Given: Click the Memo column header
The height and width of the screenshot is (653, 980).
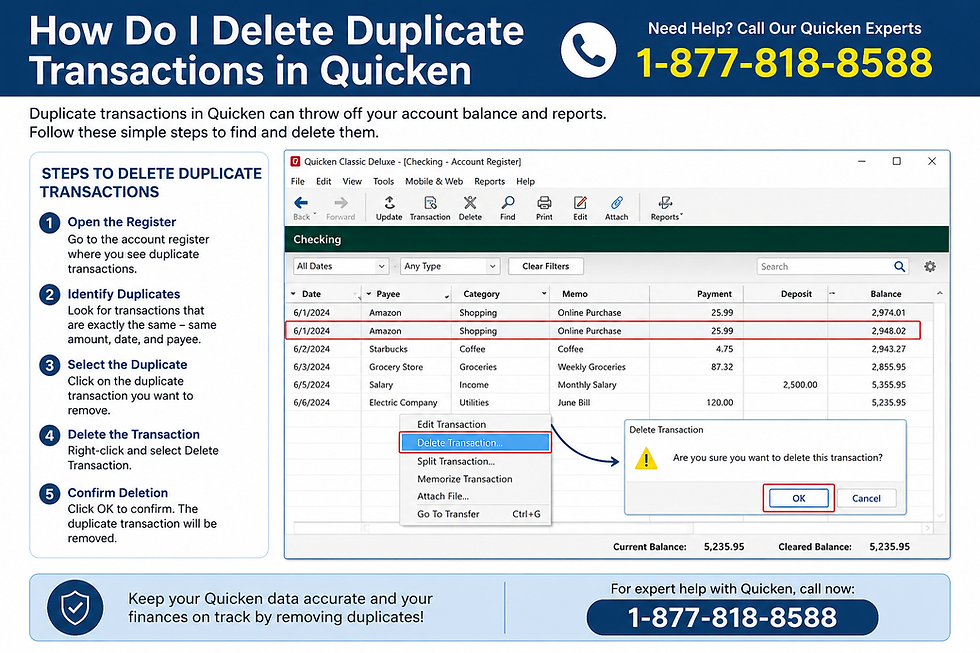Looking at the screenshot, I should (574, 294).
